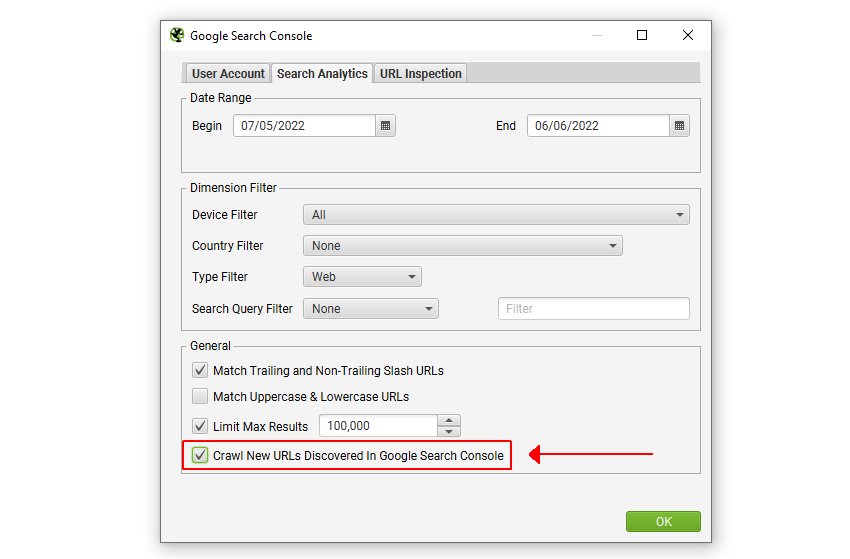Viewport: 850px width, 559px height.
Task: Minimize the Google Search Console window
Action: pyautogui.click(x=597, y=35)
